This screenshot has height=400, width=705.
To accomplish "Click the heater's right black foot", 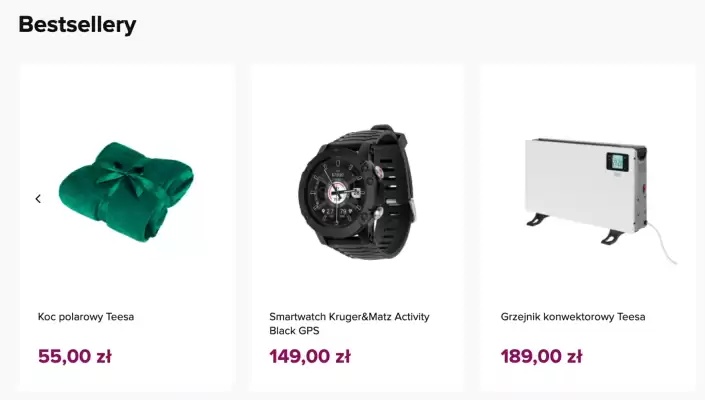I will pyautogui.click(x=612, y=236).
